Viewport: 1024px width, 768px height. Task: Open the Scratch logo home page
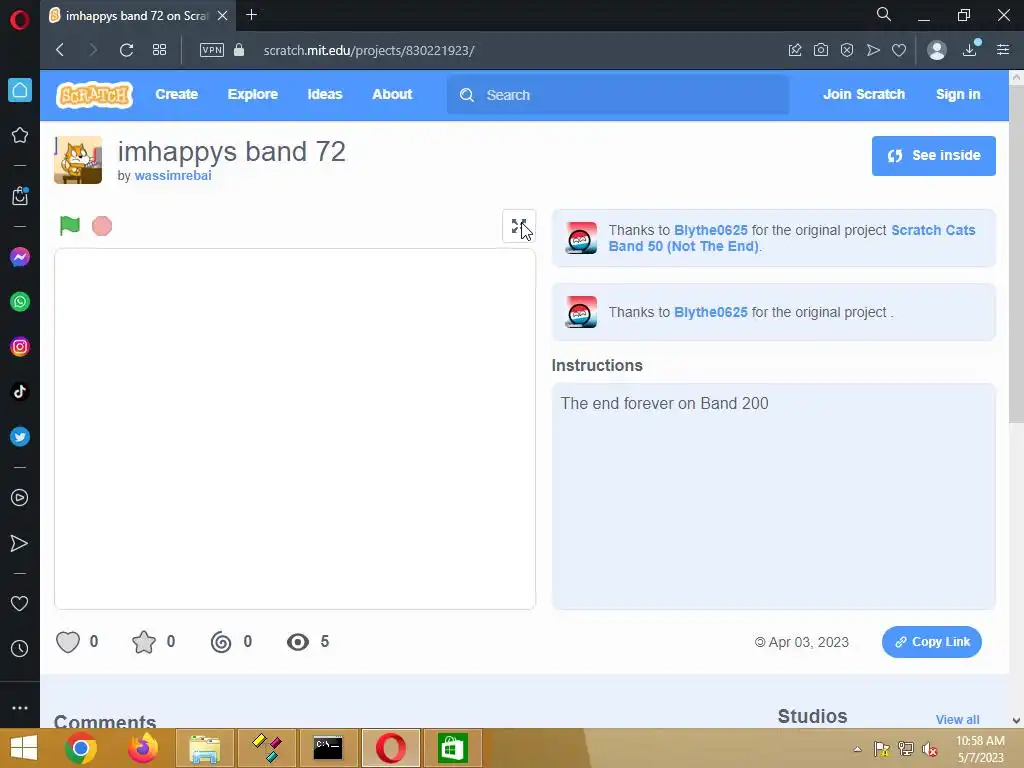[x=95, y=95]
